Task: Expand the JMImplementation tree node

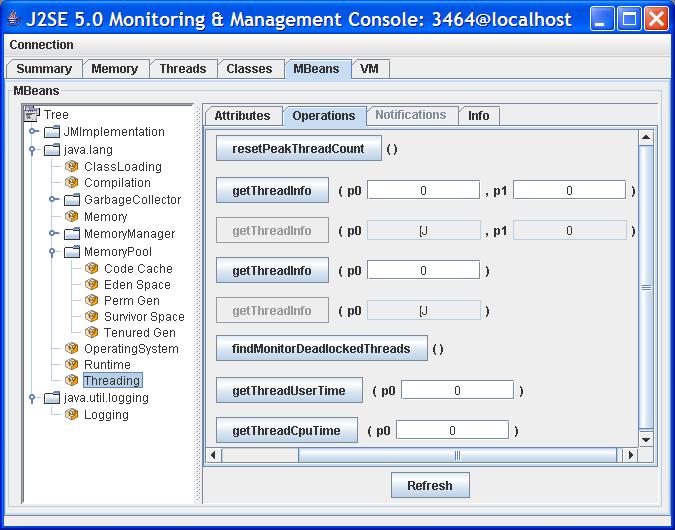Action: coord(33,132)
